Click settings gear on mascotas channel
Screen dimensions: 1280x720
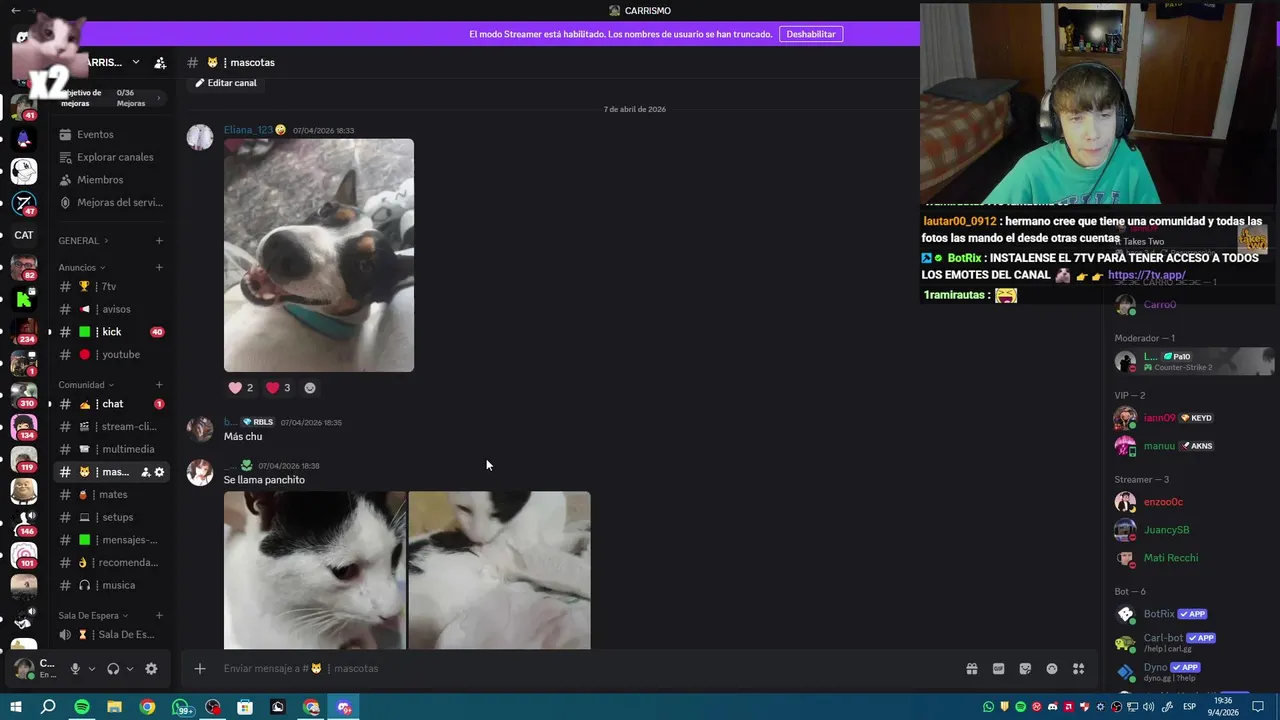[x=159, y=472]
